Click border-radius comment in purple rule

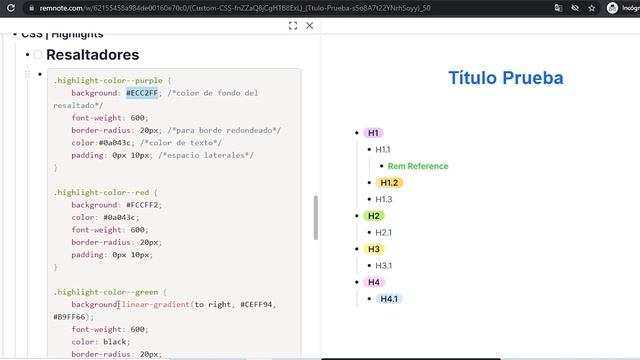point(224,130)
